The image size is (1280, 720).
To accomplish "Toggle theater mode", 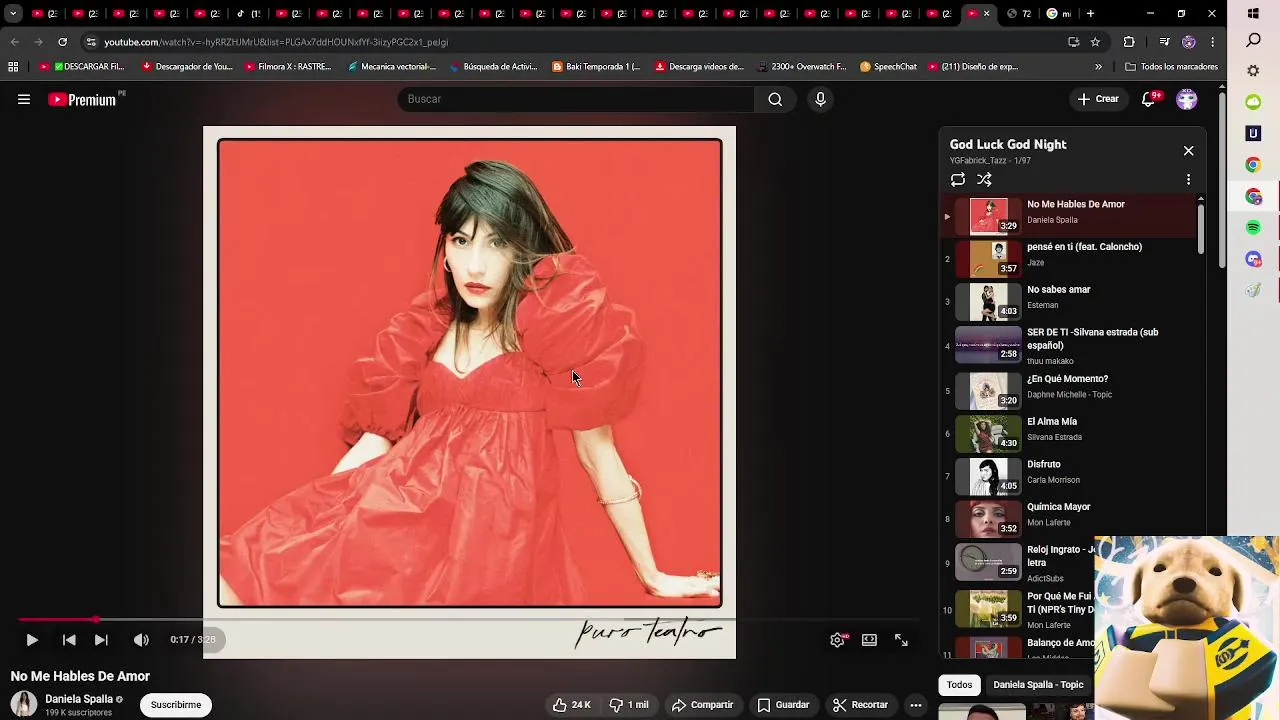I will pos(869,640).
